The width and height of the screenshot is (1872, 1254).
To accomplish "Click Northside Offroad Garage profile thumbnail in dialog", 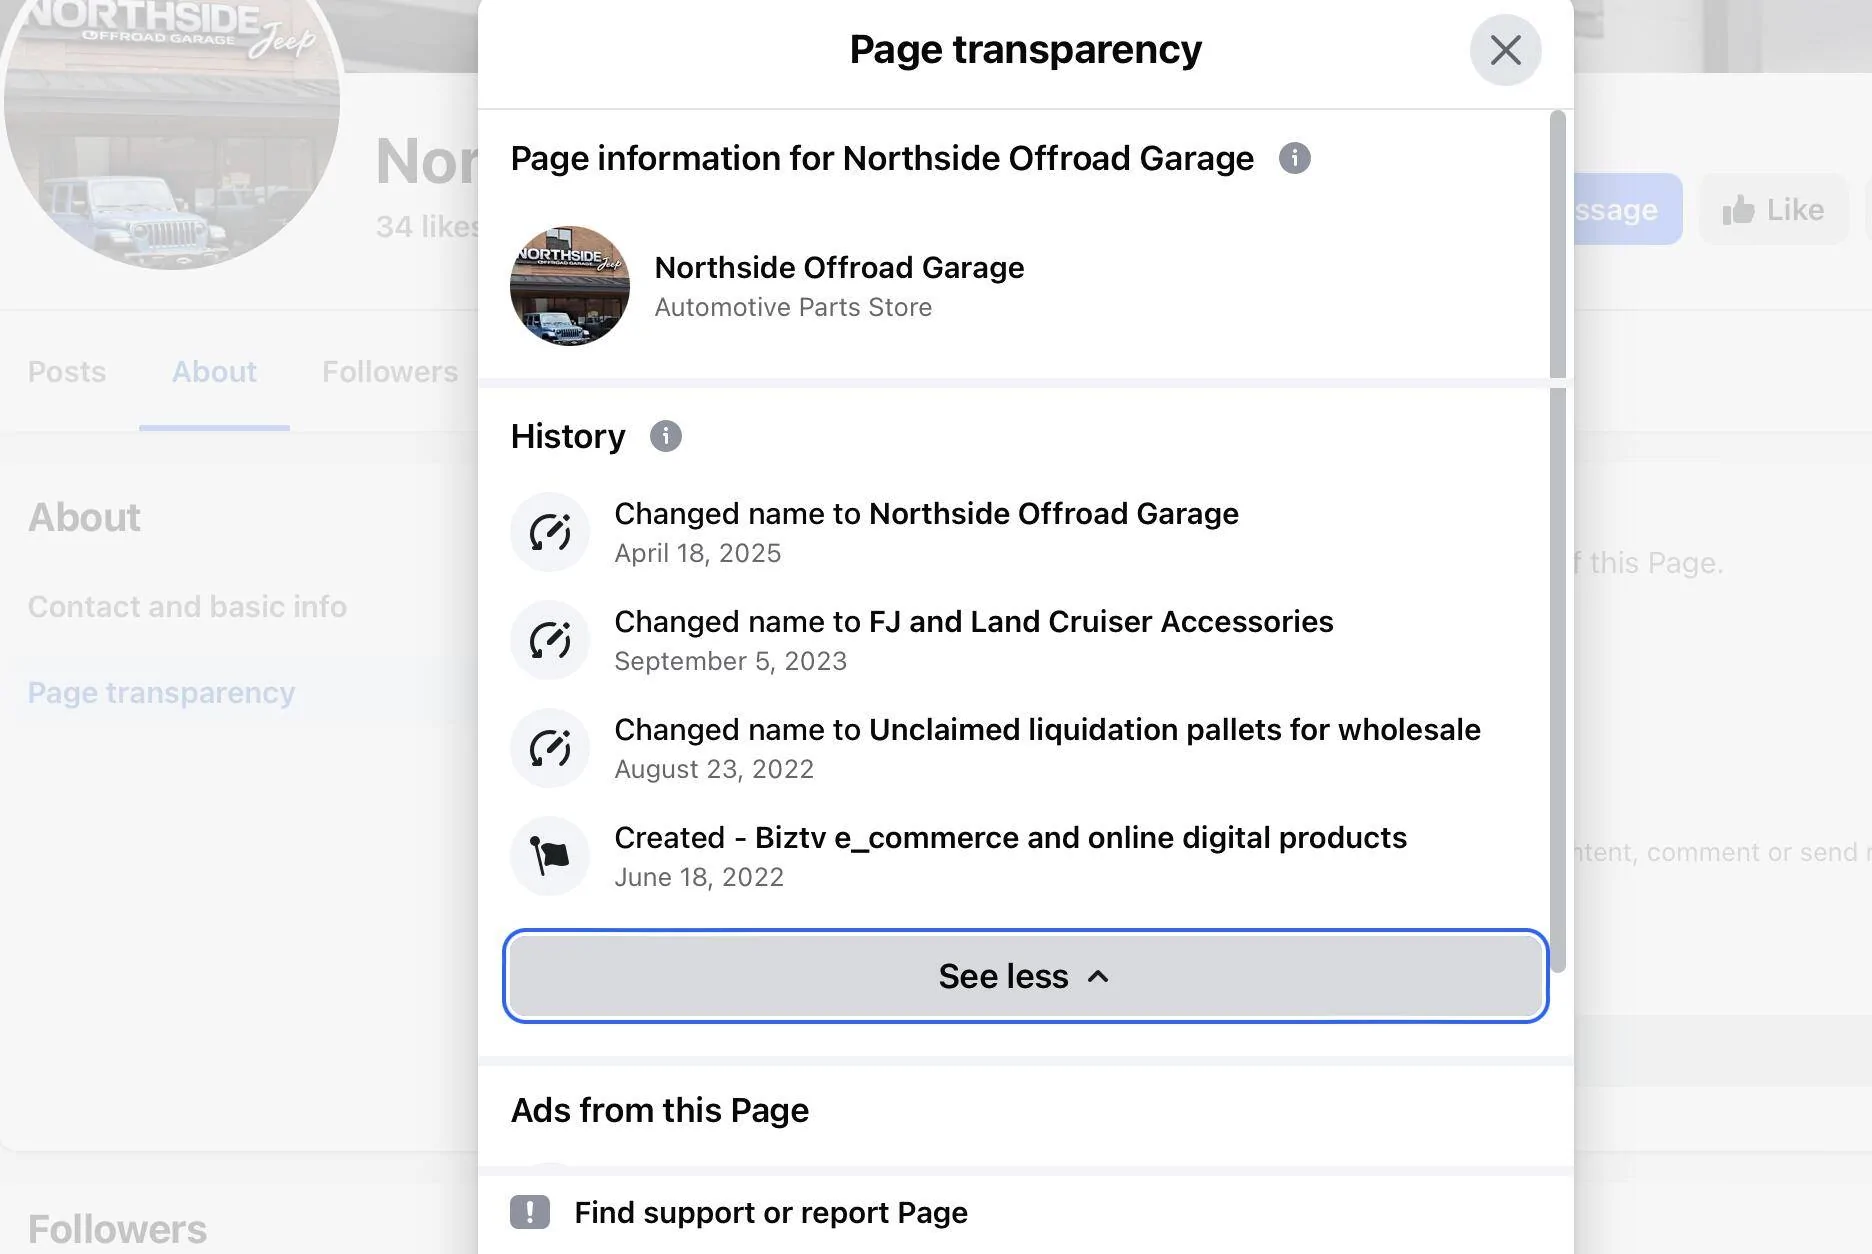I will pyautogui.click(x=570, y=286).
